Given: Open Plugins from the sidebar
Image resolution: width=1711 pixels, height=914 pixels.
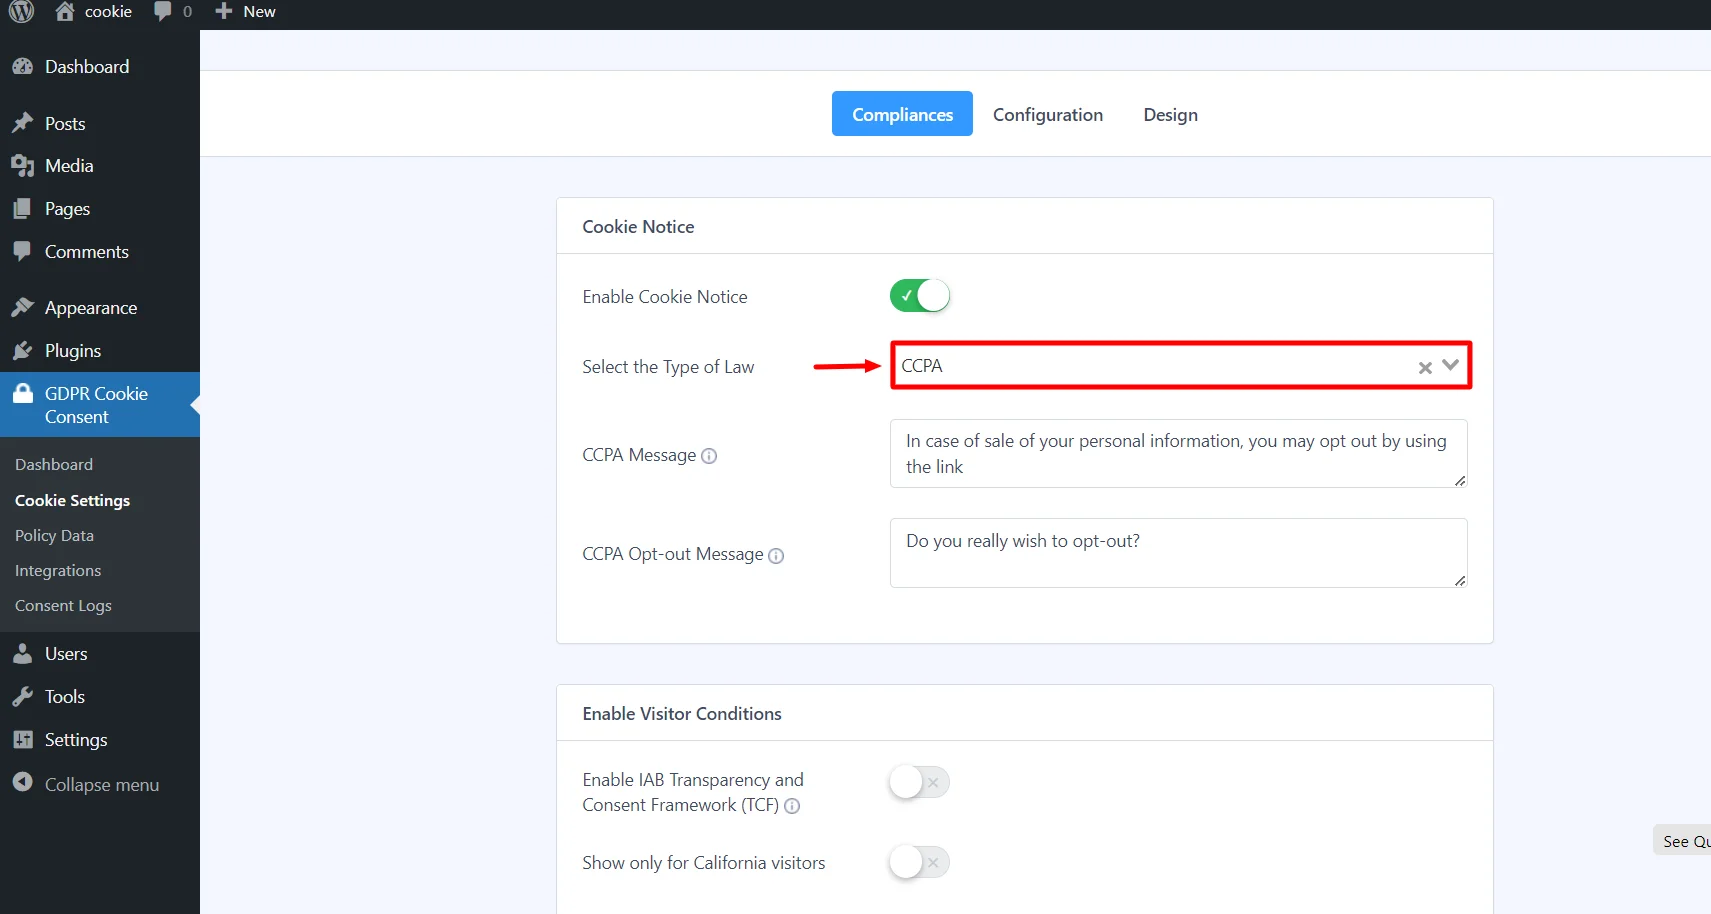Looking at the screenshot, I should [x=72, y=351].
